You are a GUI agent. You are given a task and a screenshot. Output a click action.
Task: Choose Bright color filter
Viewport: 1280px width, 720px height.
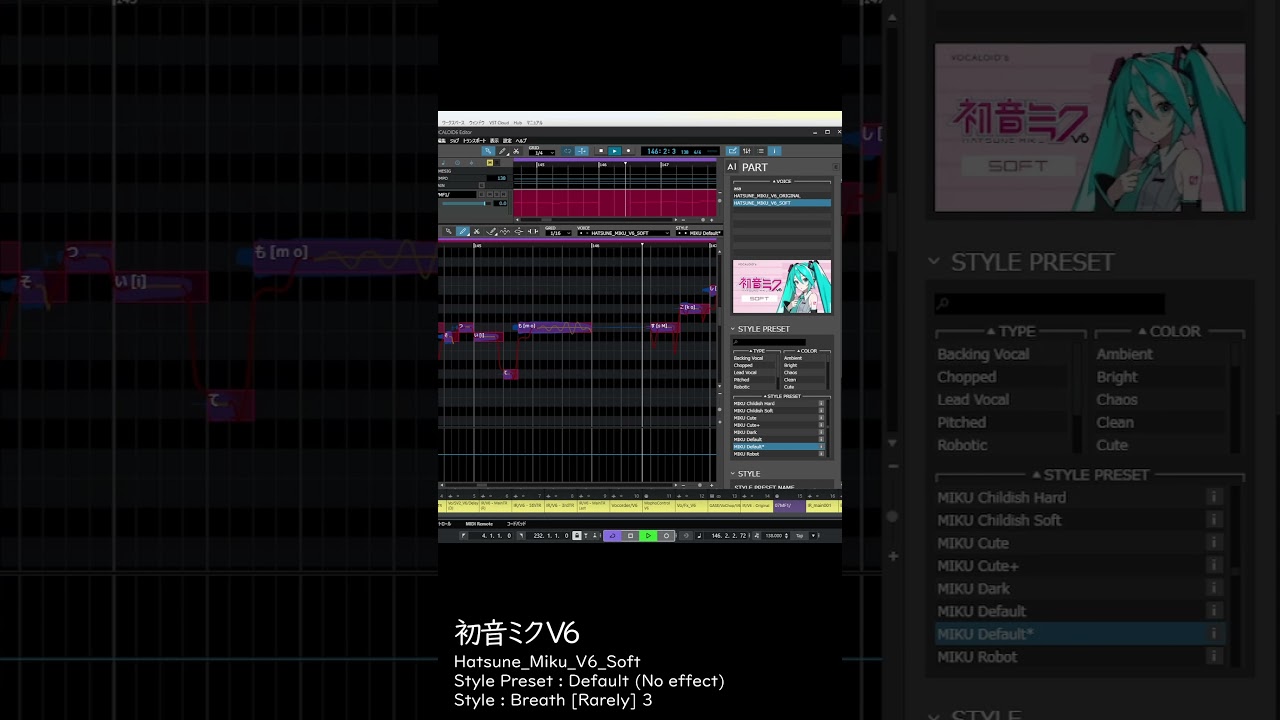click(804, 366)
